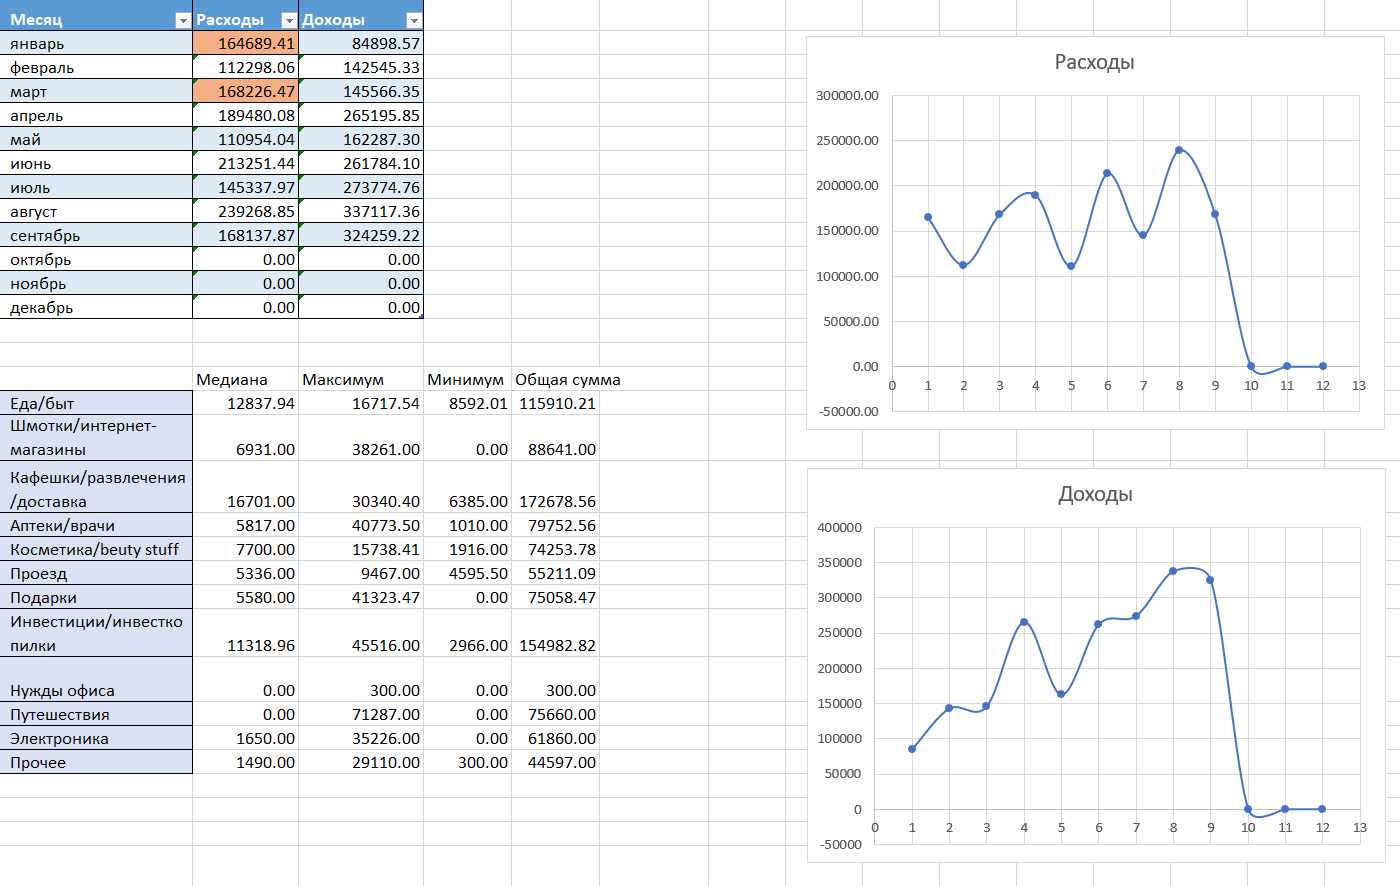1400x886 pixels.
Task: Select minimum value 4595.50 for Проезд
Action: [467, 573]
